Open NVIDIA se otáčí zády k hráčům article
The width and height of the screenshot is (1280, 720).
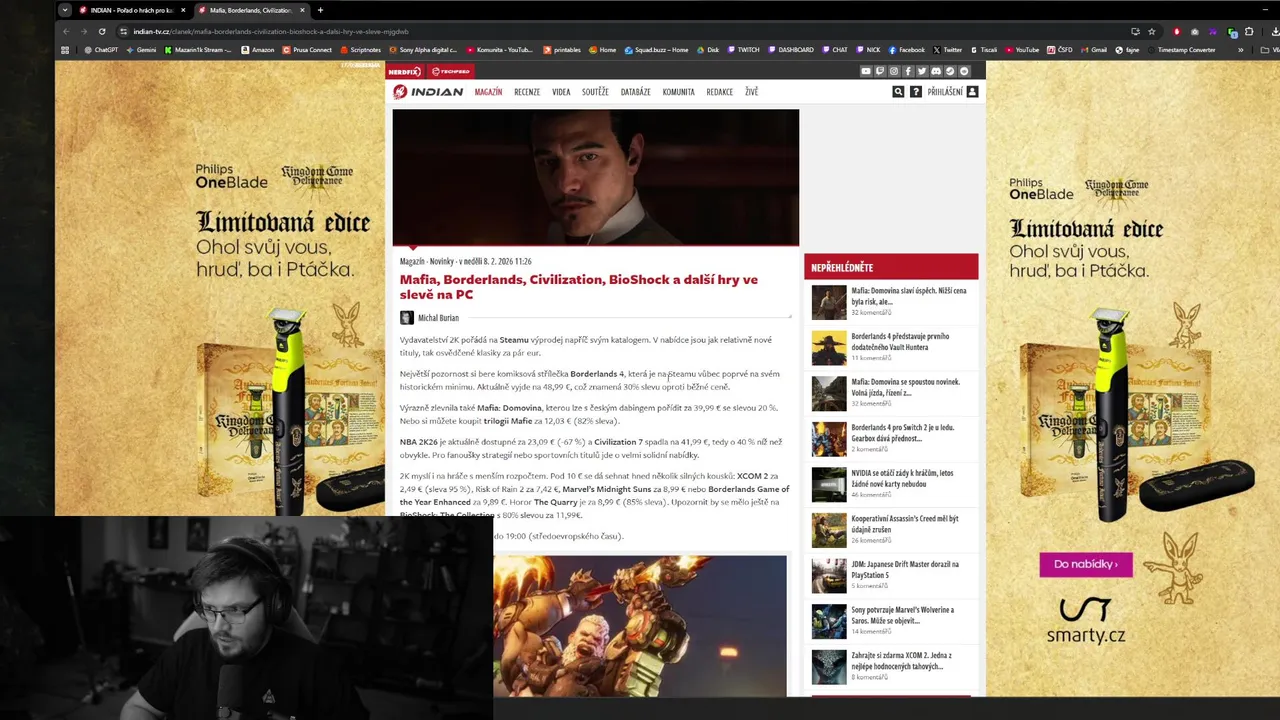coord(902,479)
